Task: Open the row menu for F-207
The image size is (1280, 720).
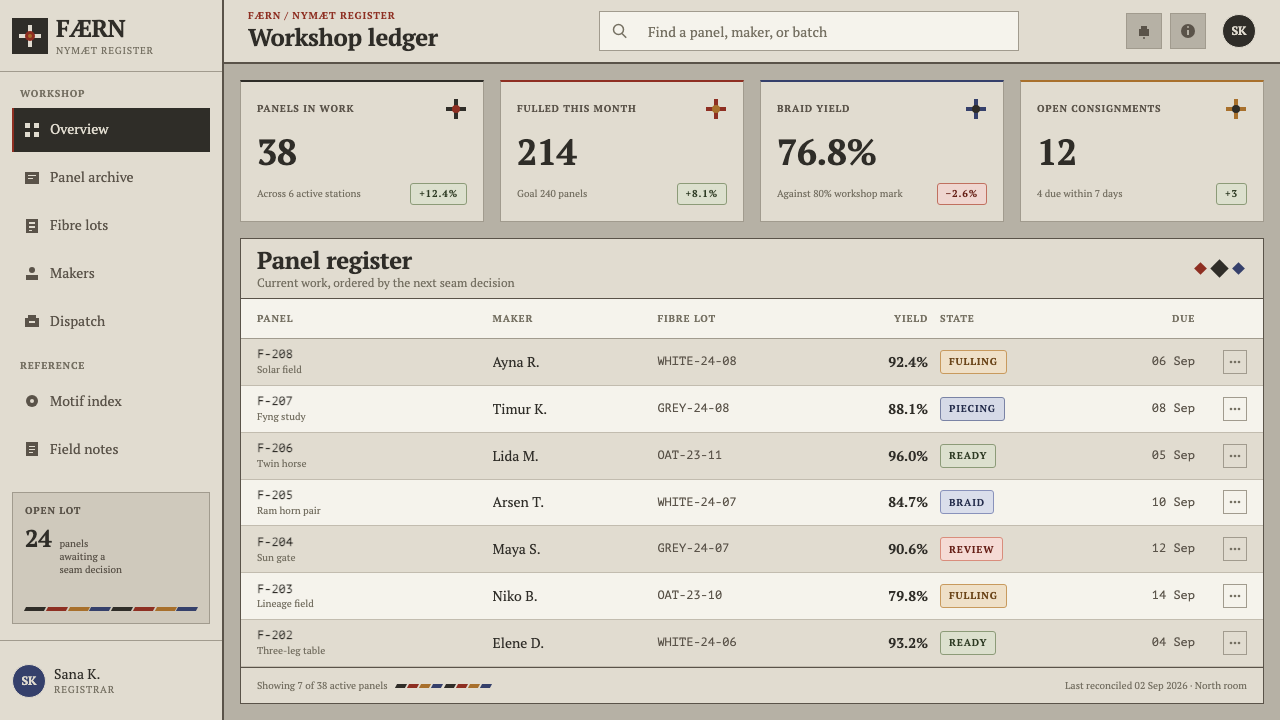Action: (x=1235, y=409)
